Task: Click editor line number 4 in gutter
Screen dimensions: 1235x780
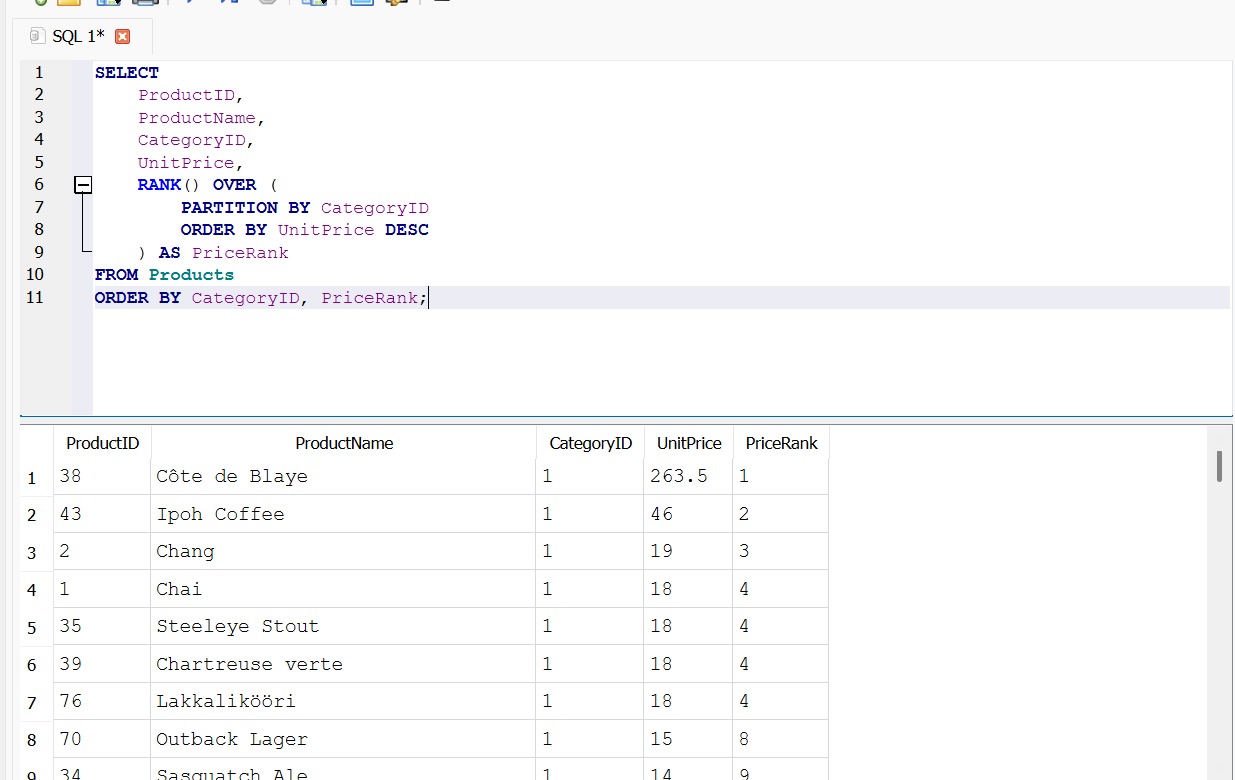Action: pos(39,139)
